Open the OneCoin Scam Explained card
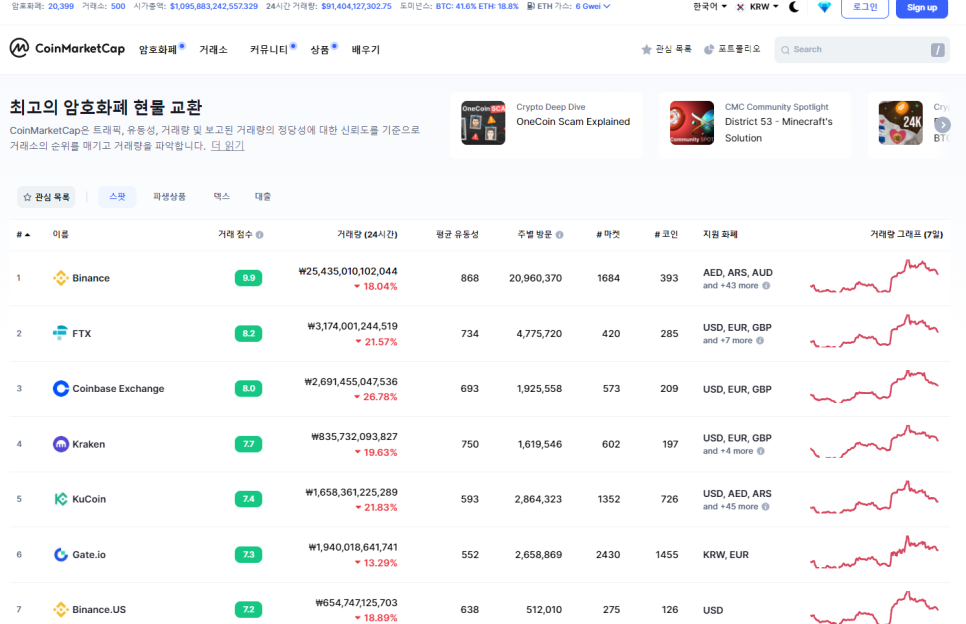This screenshot has width=966, height=624. pyautogui.click(x=546, y=123)
